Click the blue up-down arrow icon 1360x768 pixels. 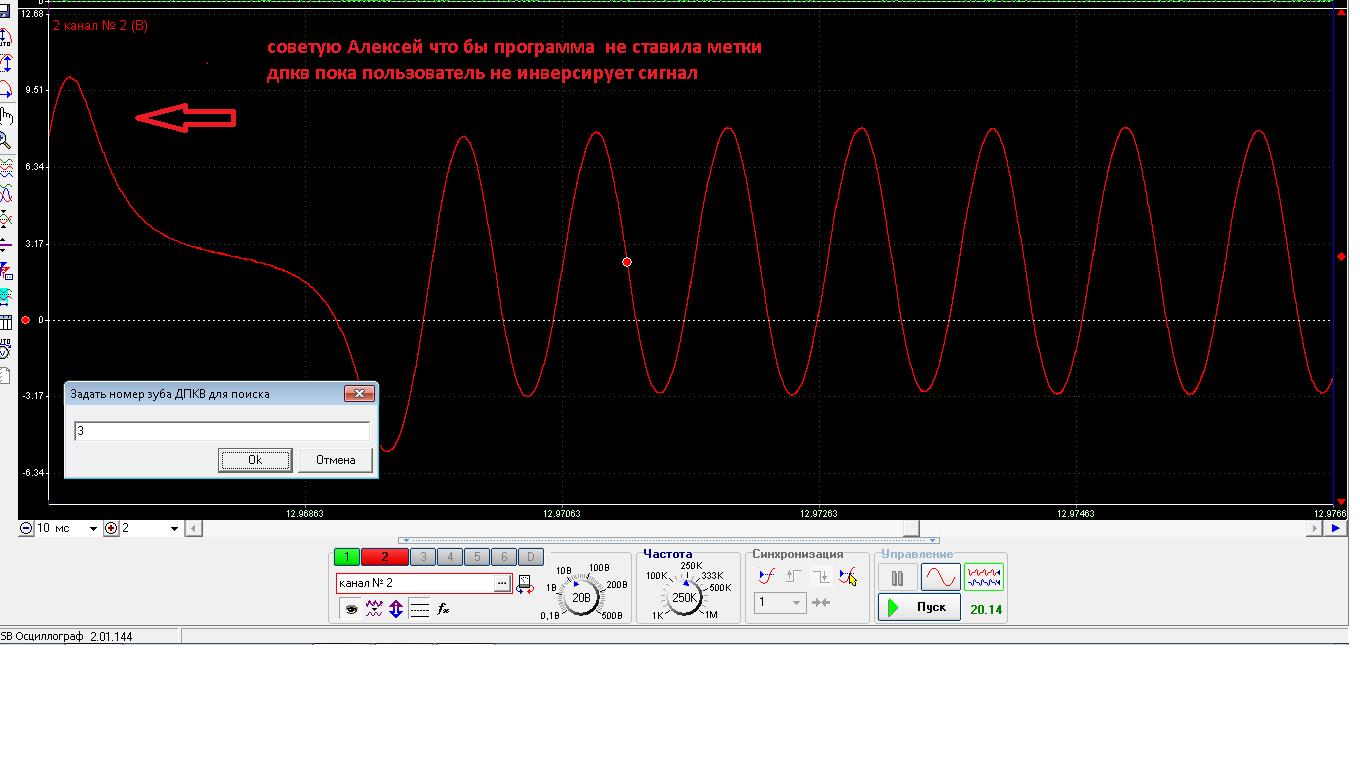point(396,608)
